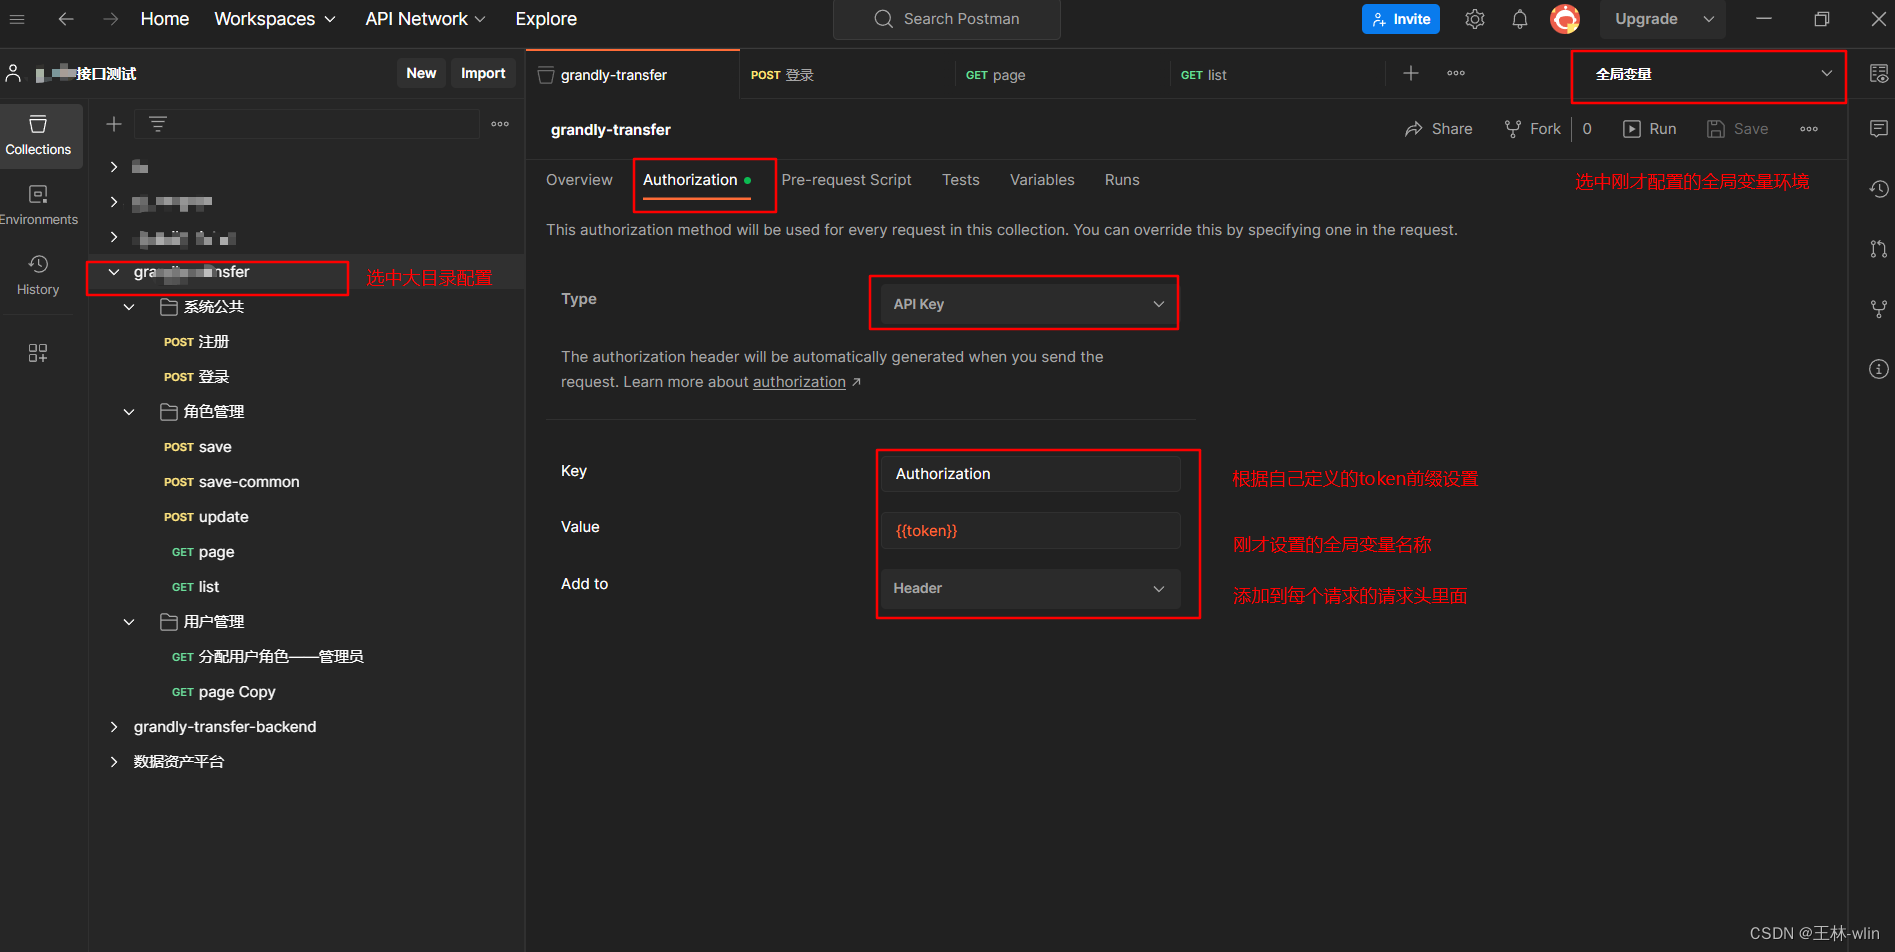Switch to the Runs tab
The height and width of the screenshot is (952, 1895).
[x=1122, y=180]
